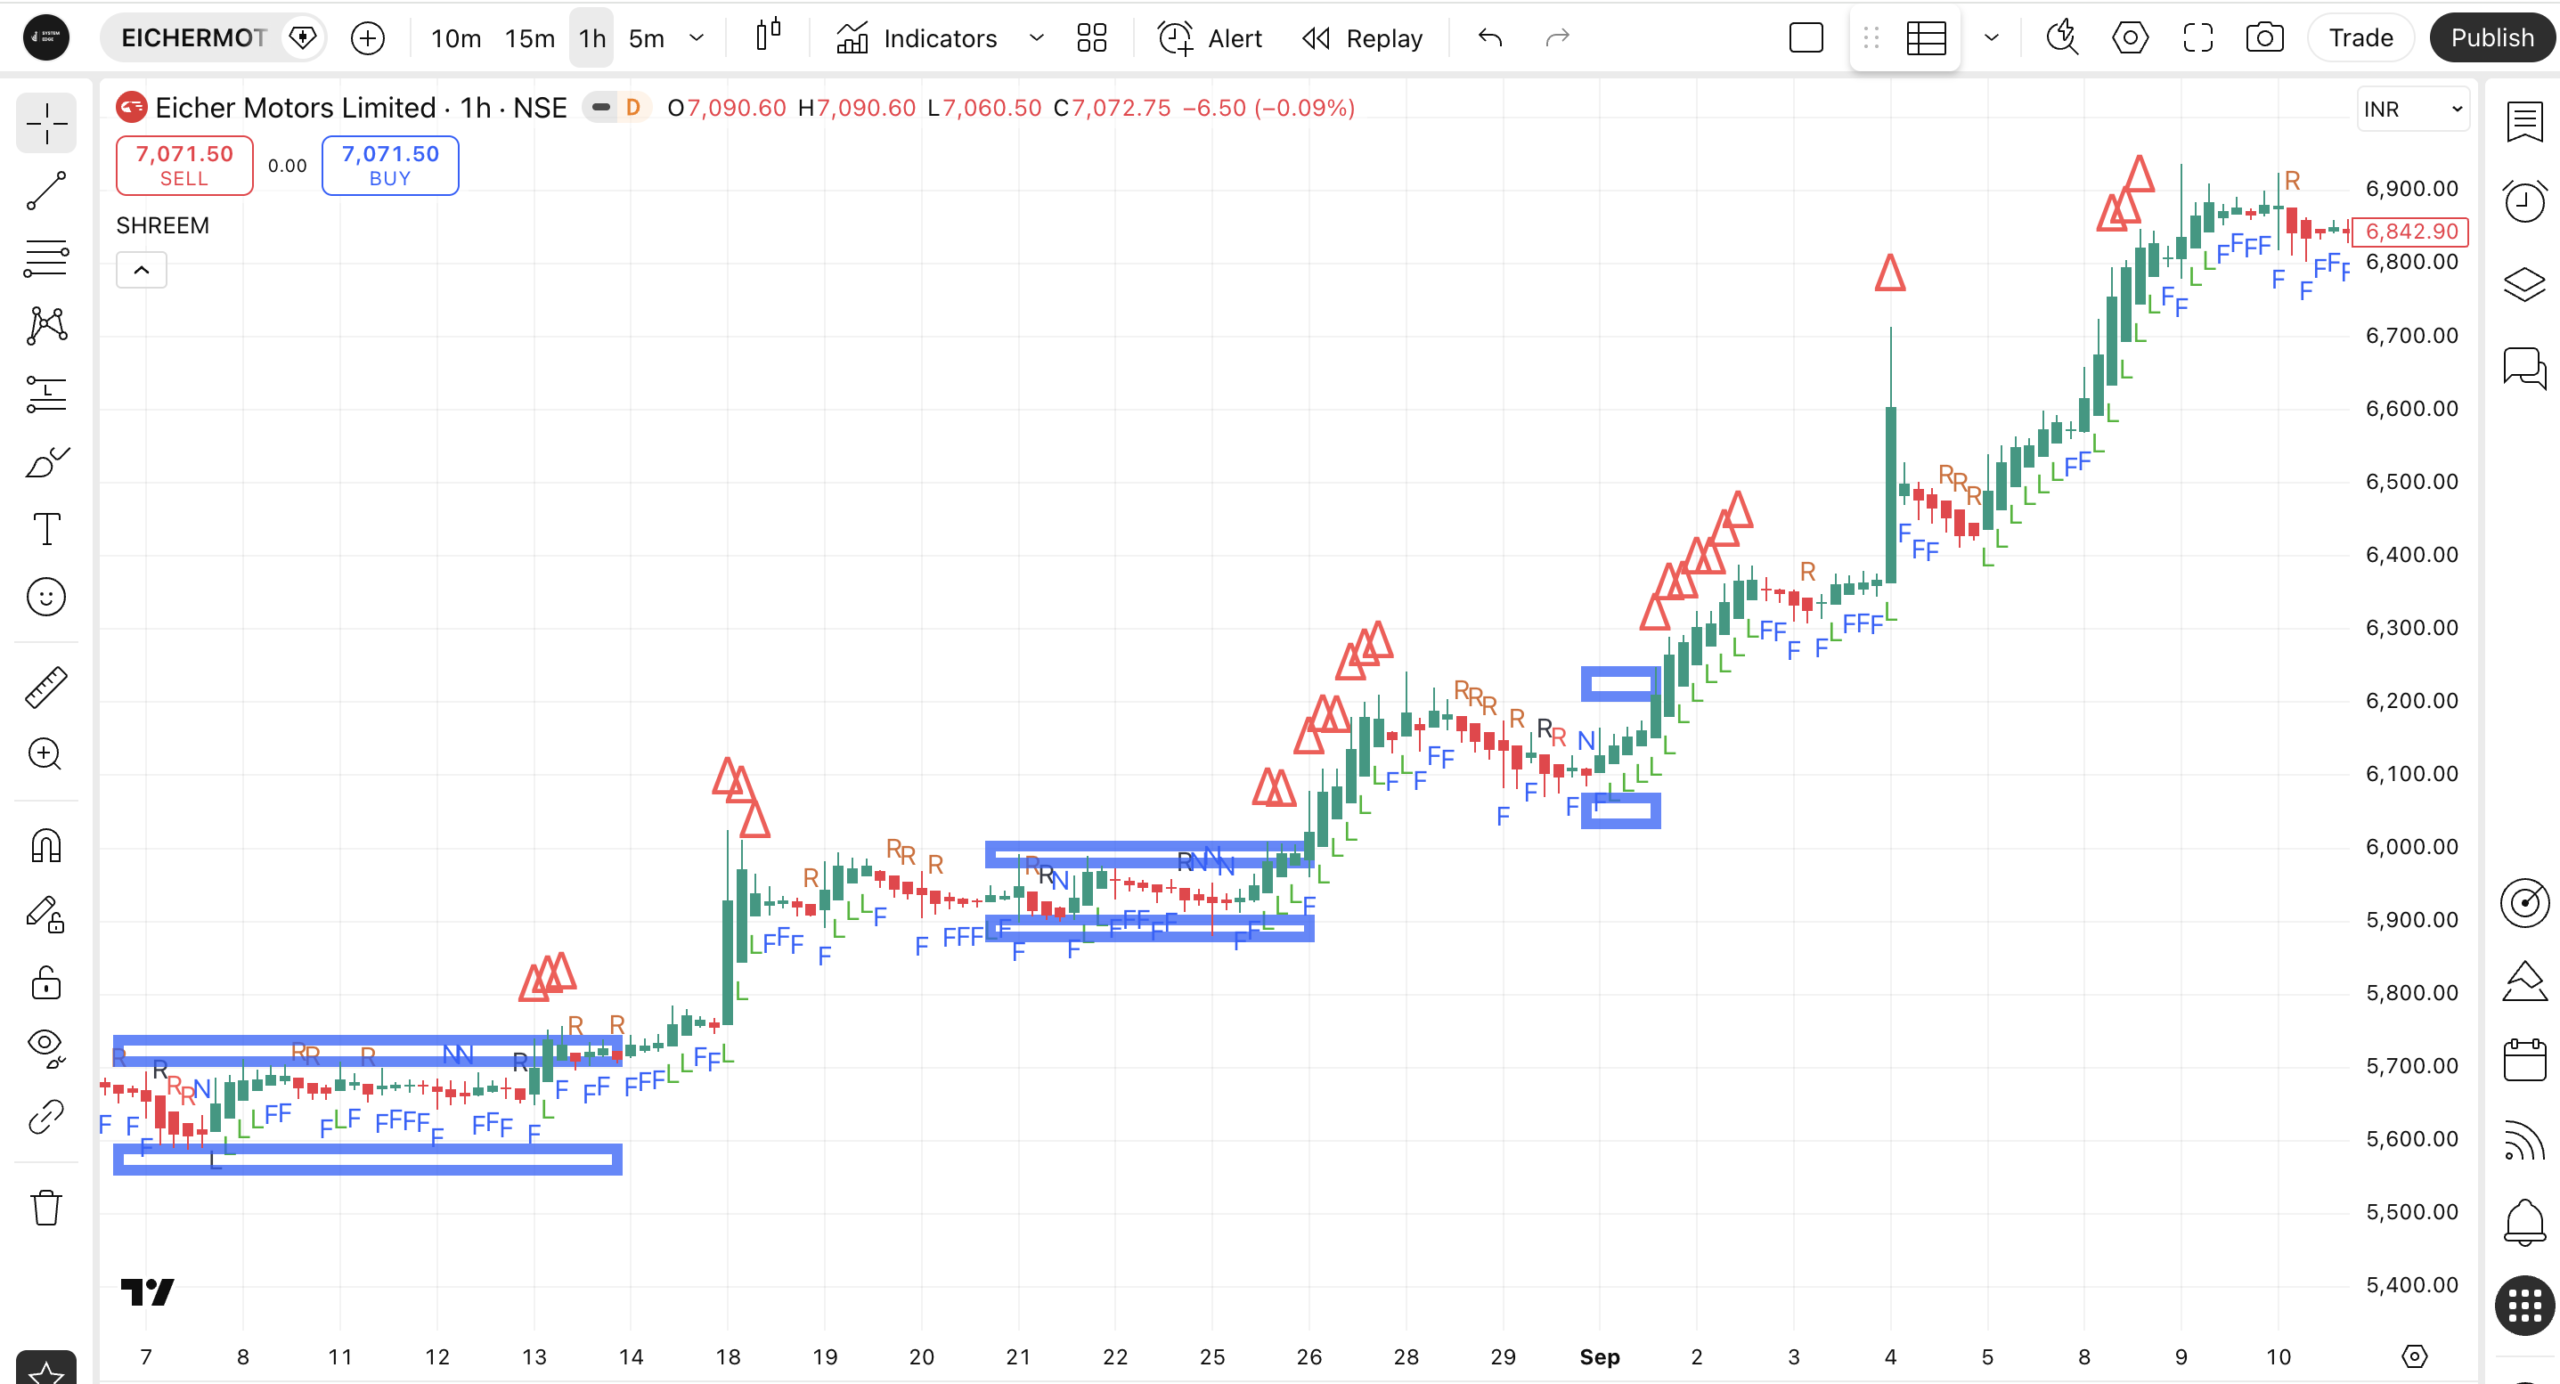The image size is (2560, 1384).
Task: Open the Trade panel
Action: (x=2361, y=38)
